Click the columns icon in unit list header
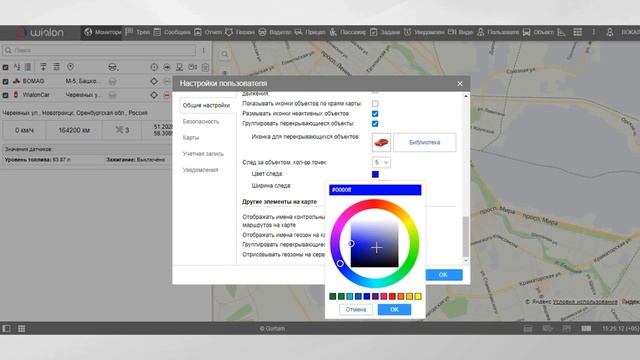This screenshot has width=640, height=360. [28, 67]
